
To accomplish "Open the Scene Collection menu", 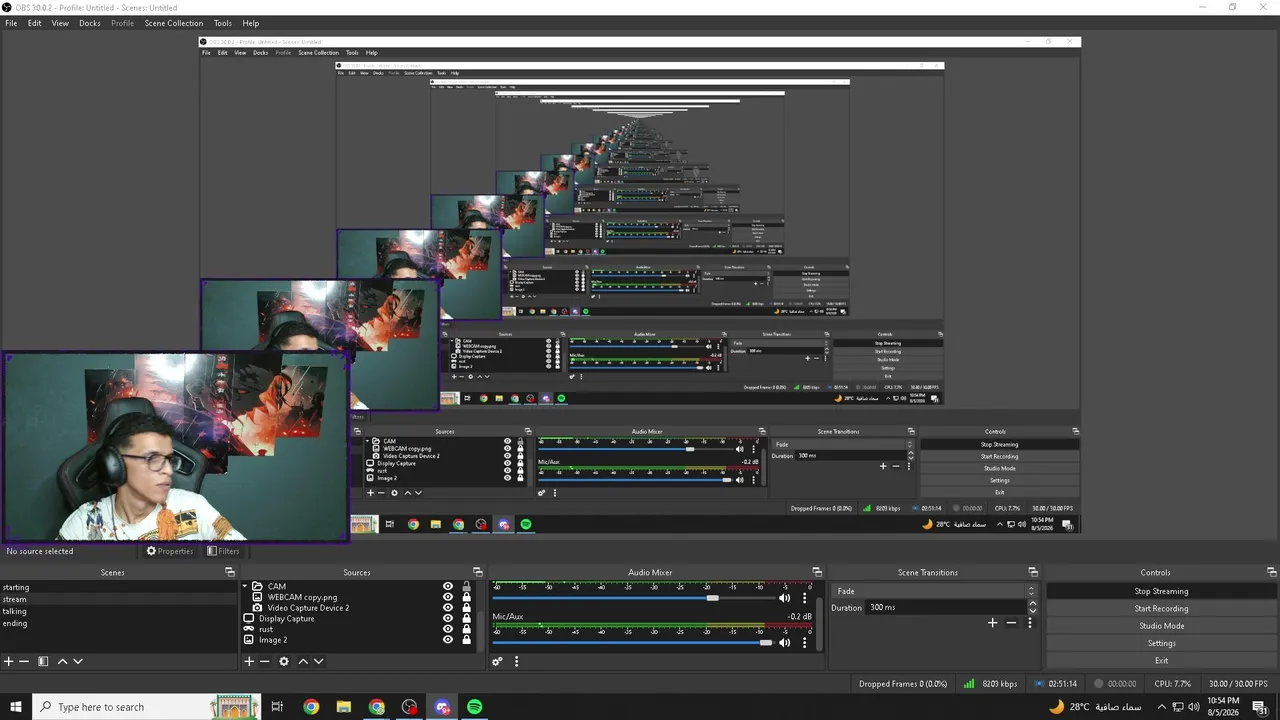I will pos(174,23).
